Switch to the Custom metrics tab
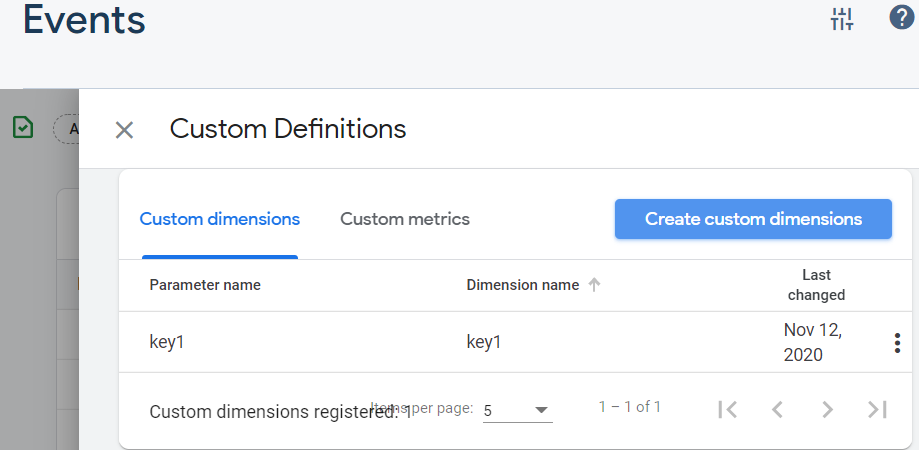Image resolution: width=919 pixels, height=450 pixels. pos(404,219)
